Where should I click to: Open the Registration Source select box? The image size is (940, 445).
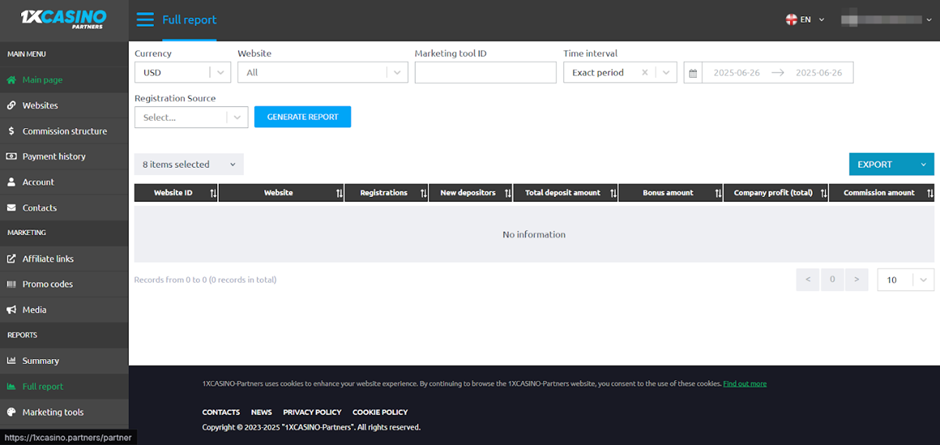click(190, 117)
